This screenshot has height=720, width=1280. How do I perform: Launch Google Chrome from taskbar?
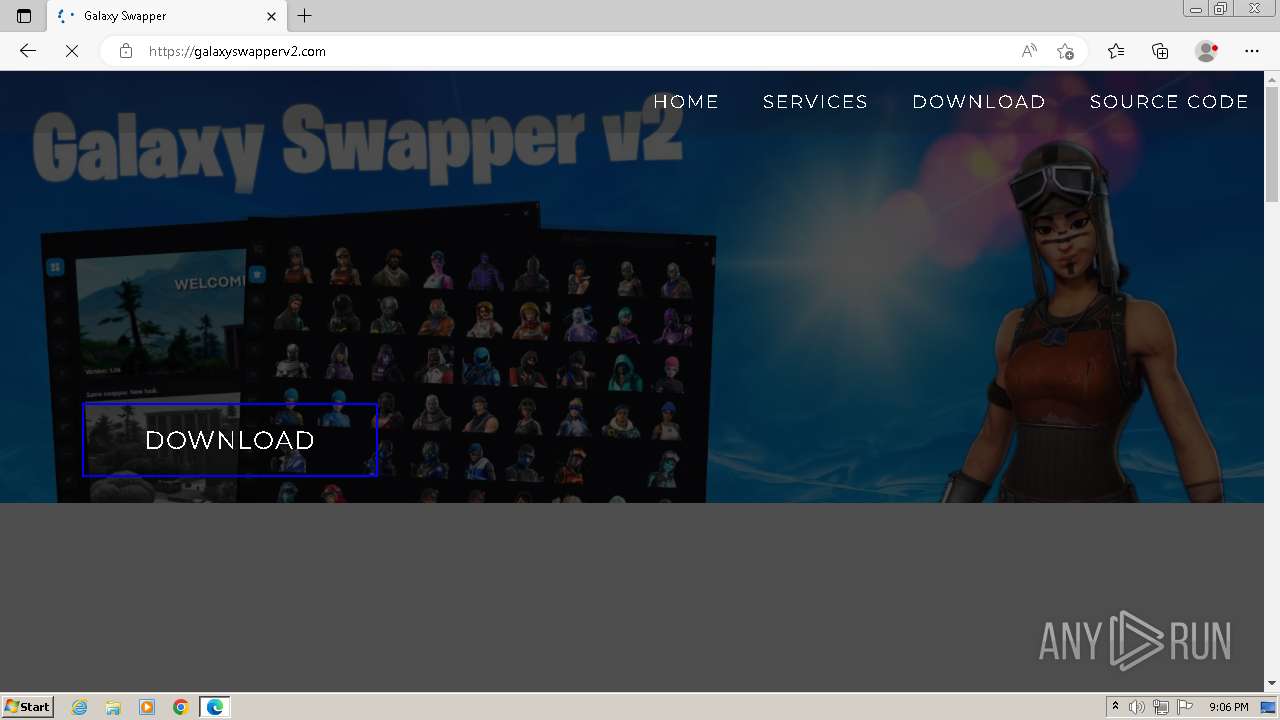(181, 707)
